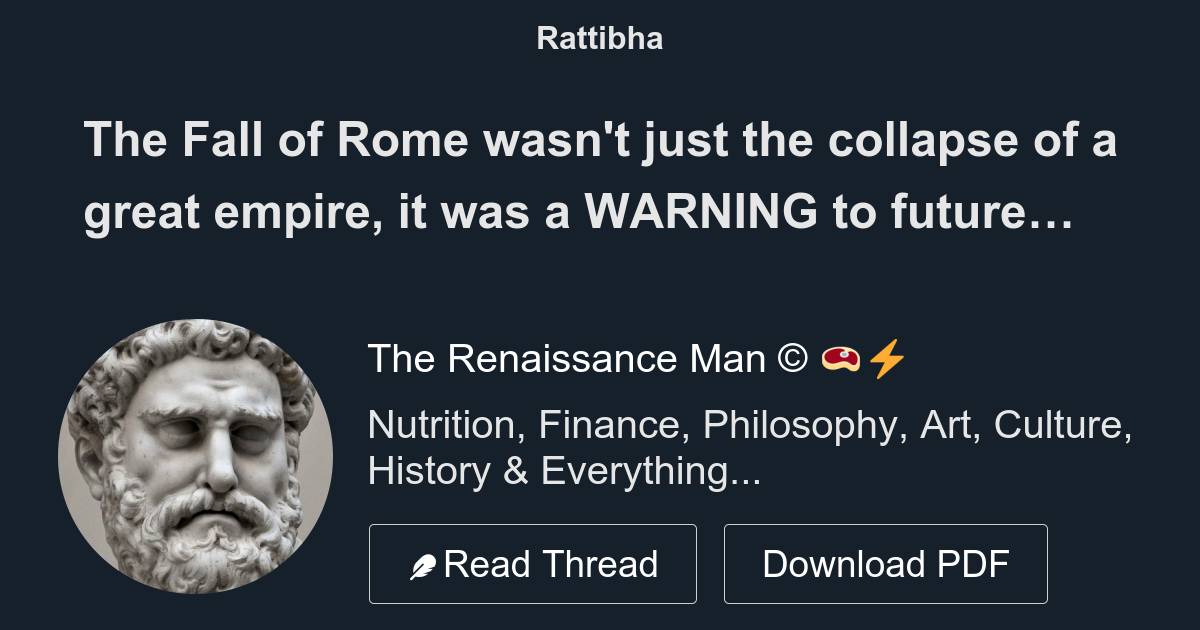Click the lightning bolt emoji in the profile name
This screenshot has width=1200, height=630.
point(888,359)
